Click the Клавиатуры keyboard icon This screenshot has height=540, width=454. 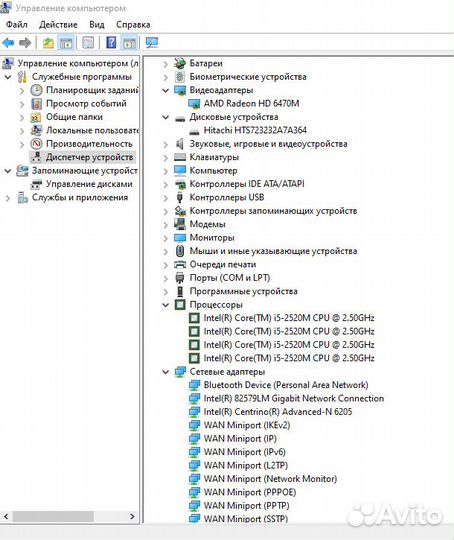(x=180, y=157)
